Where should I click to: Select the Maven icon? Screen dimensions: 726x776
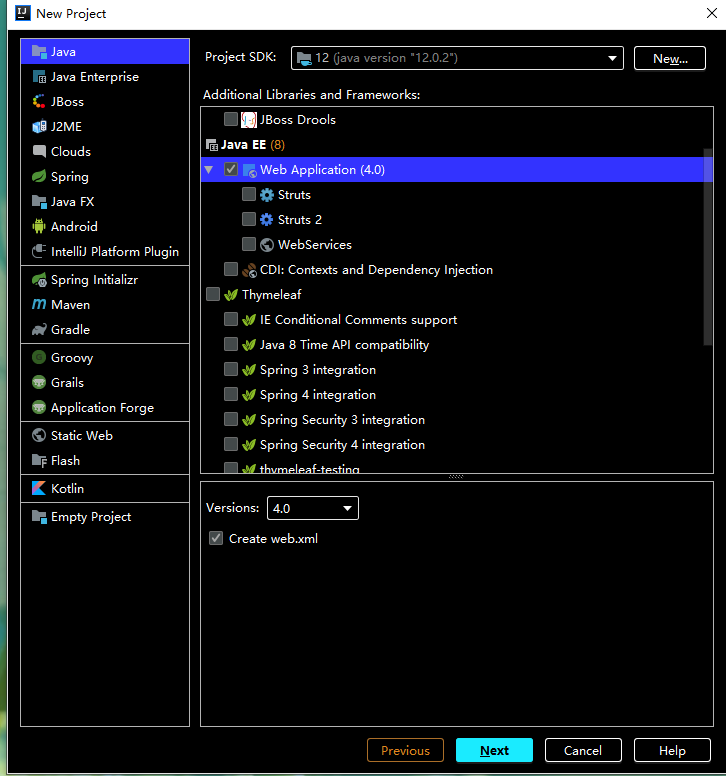click(x=39, y=304)
